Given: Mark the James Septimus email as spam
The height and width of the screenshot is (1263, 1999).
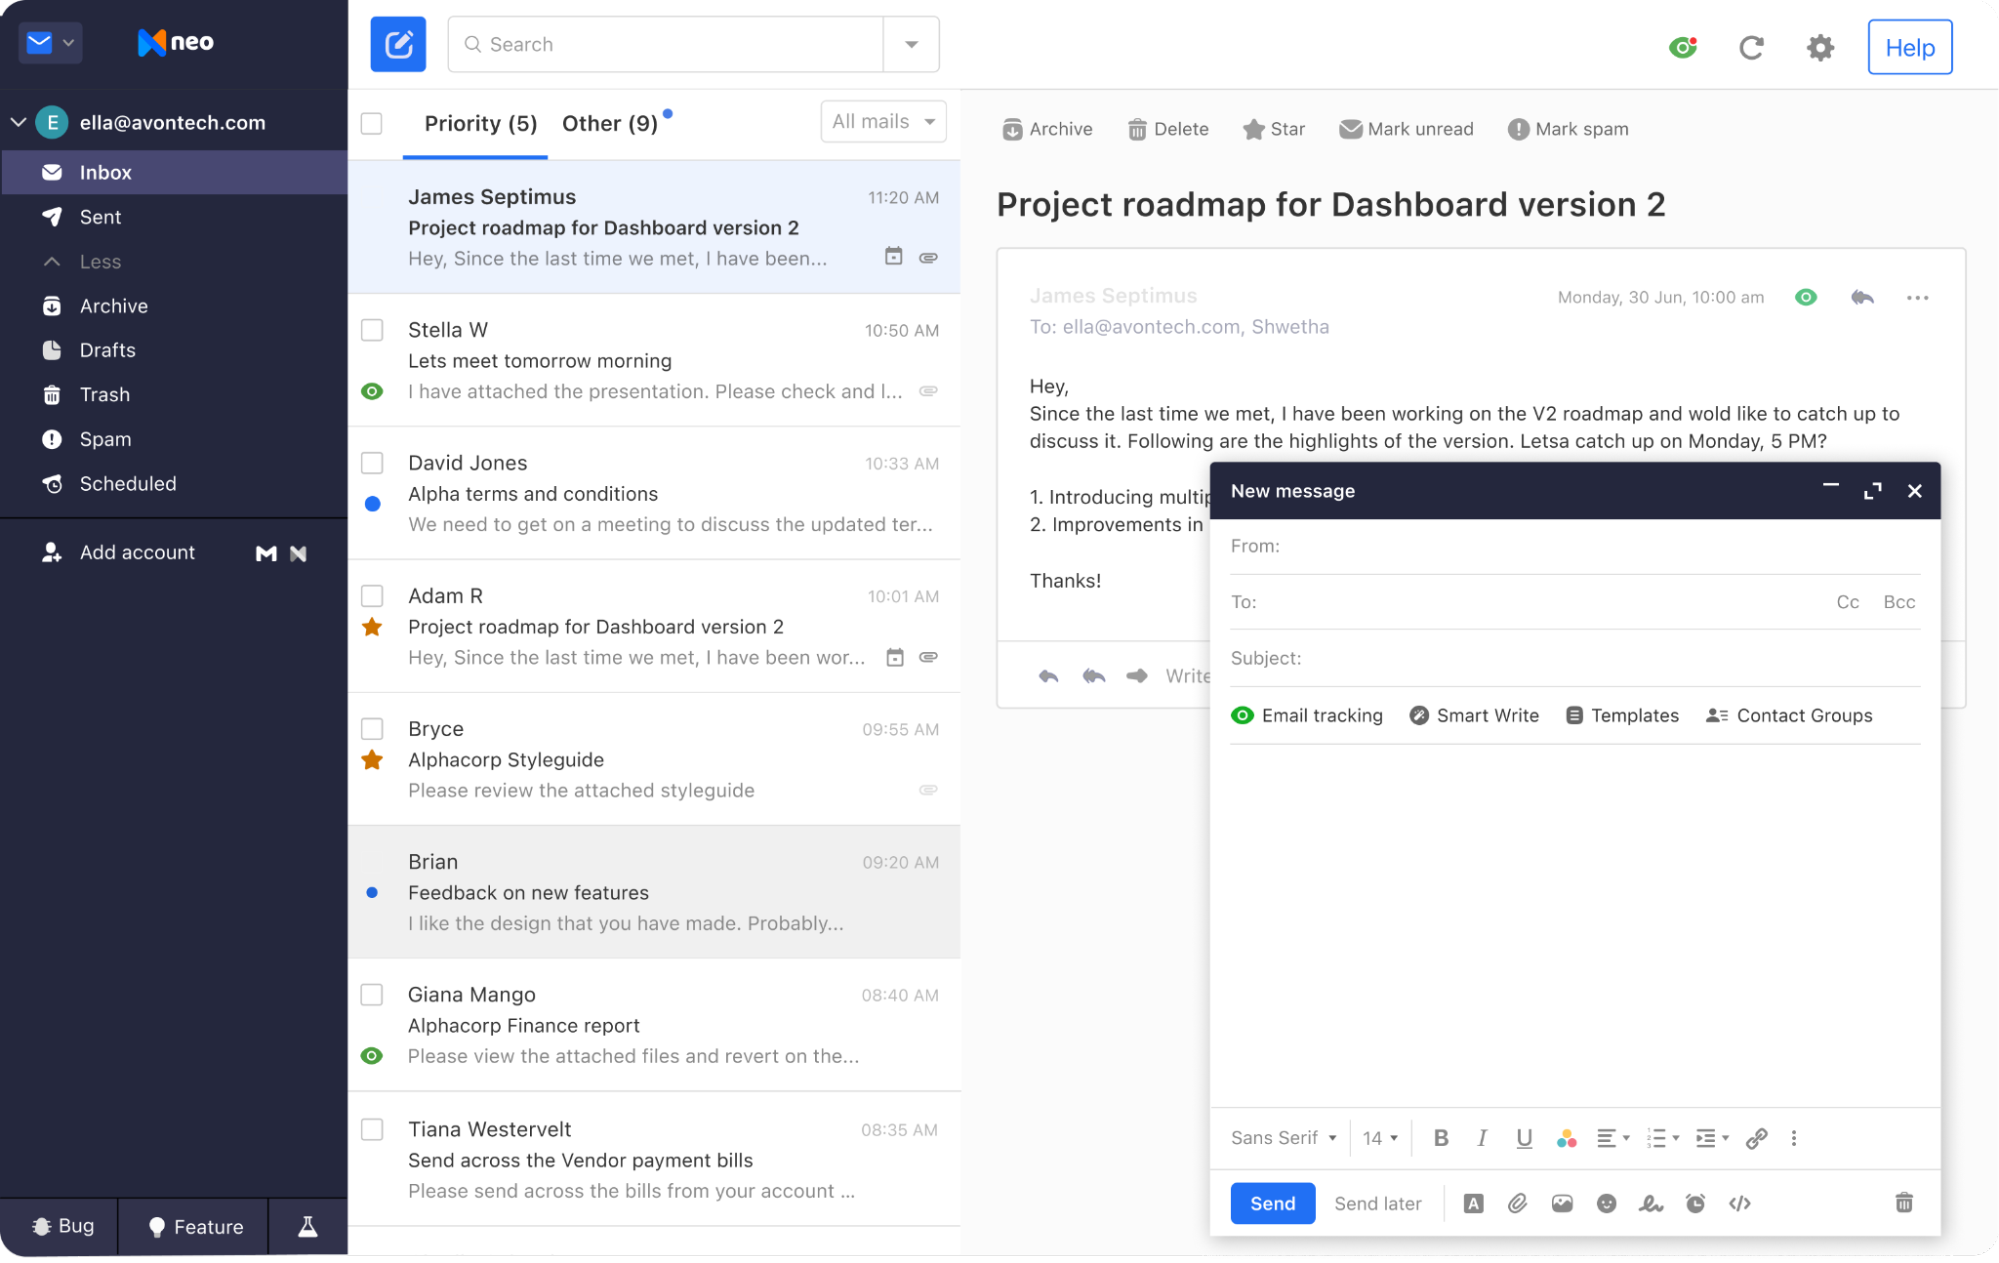Looking at the screenshot, I should pos(1567,128).
